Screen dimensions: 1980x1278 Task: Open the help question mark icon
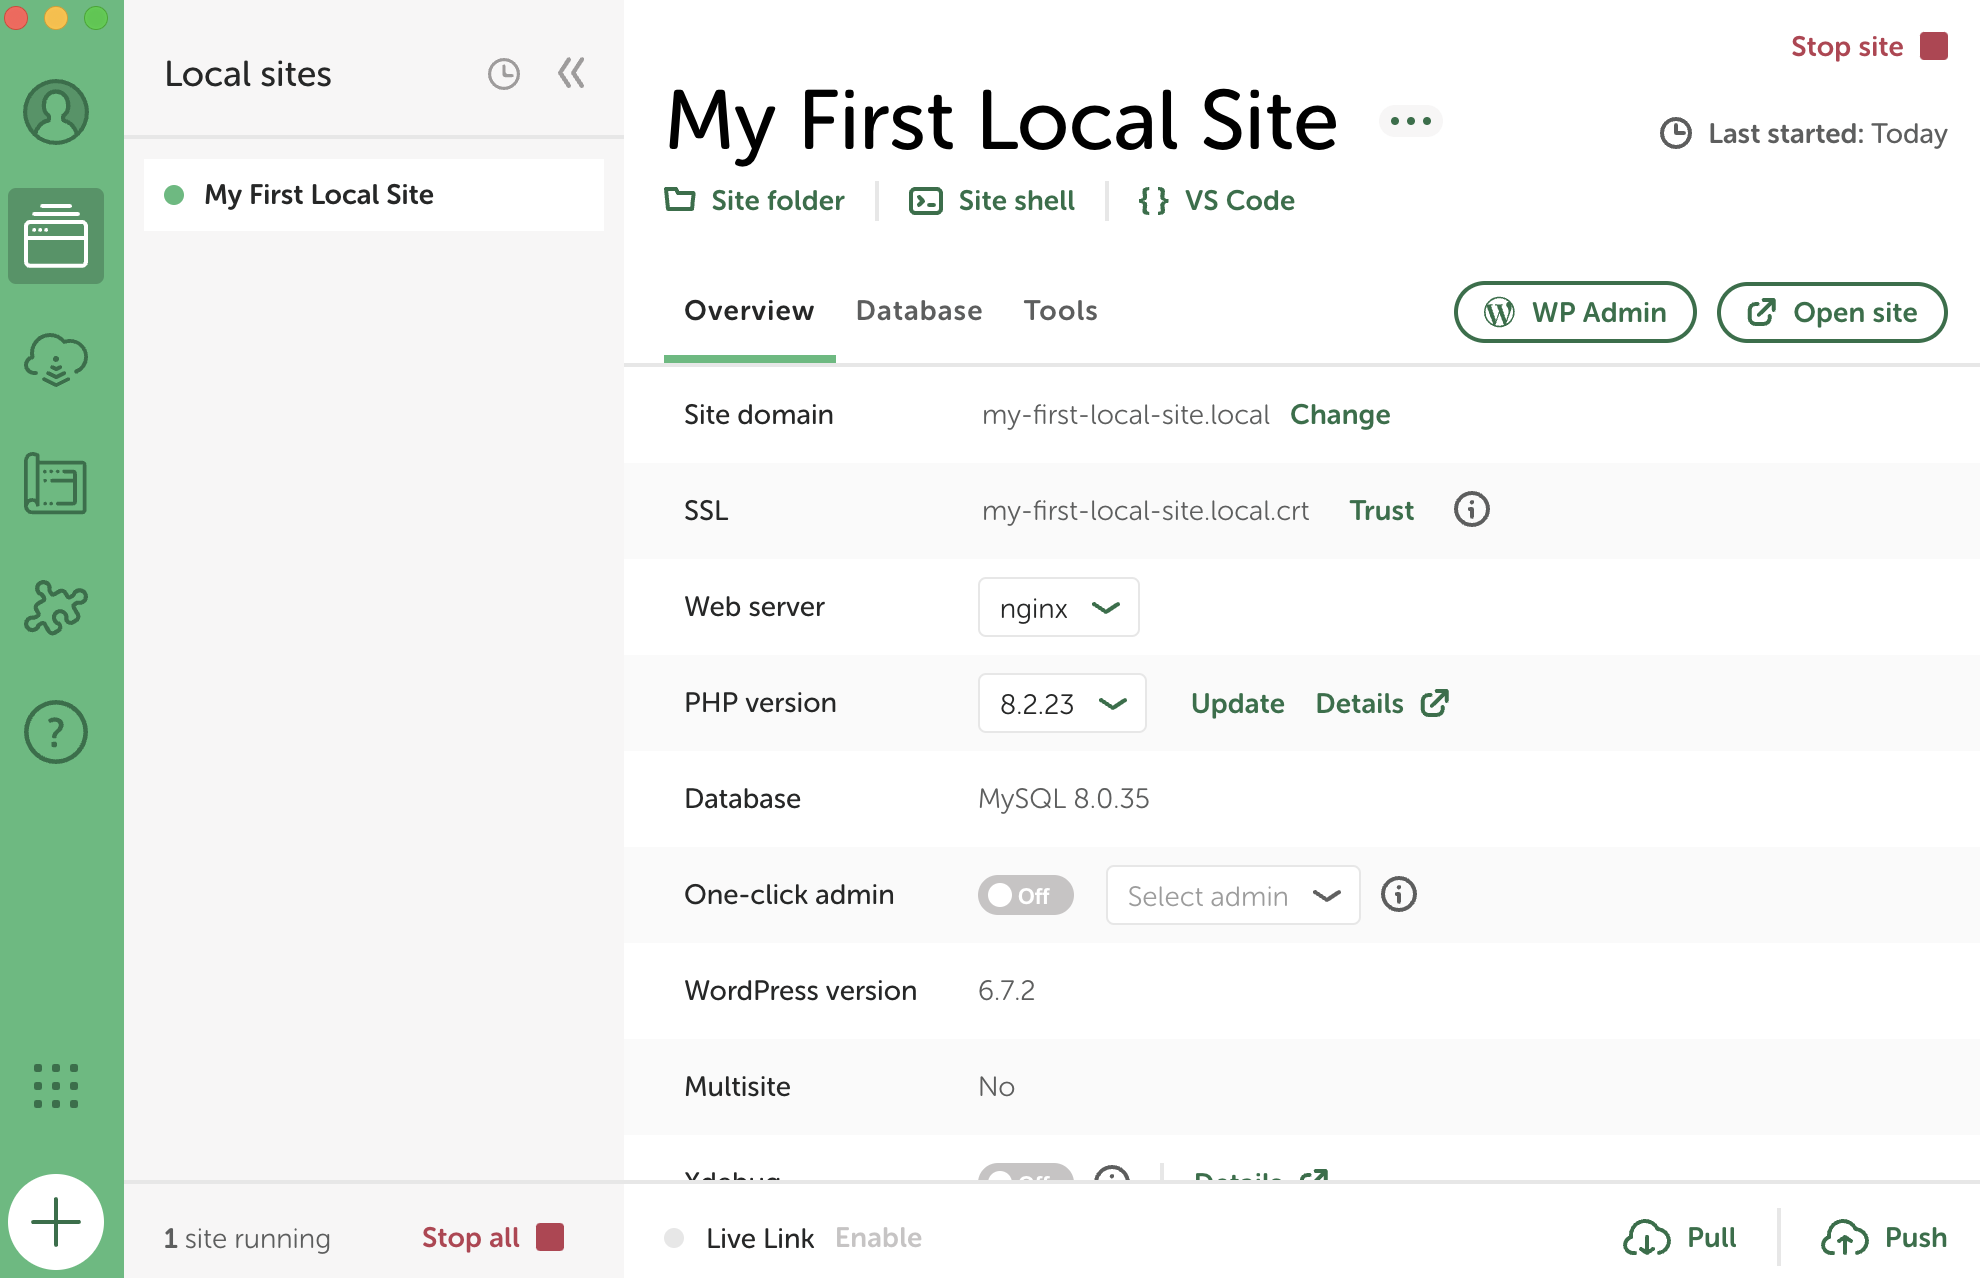[x=56, y=731]
